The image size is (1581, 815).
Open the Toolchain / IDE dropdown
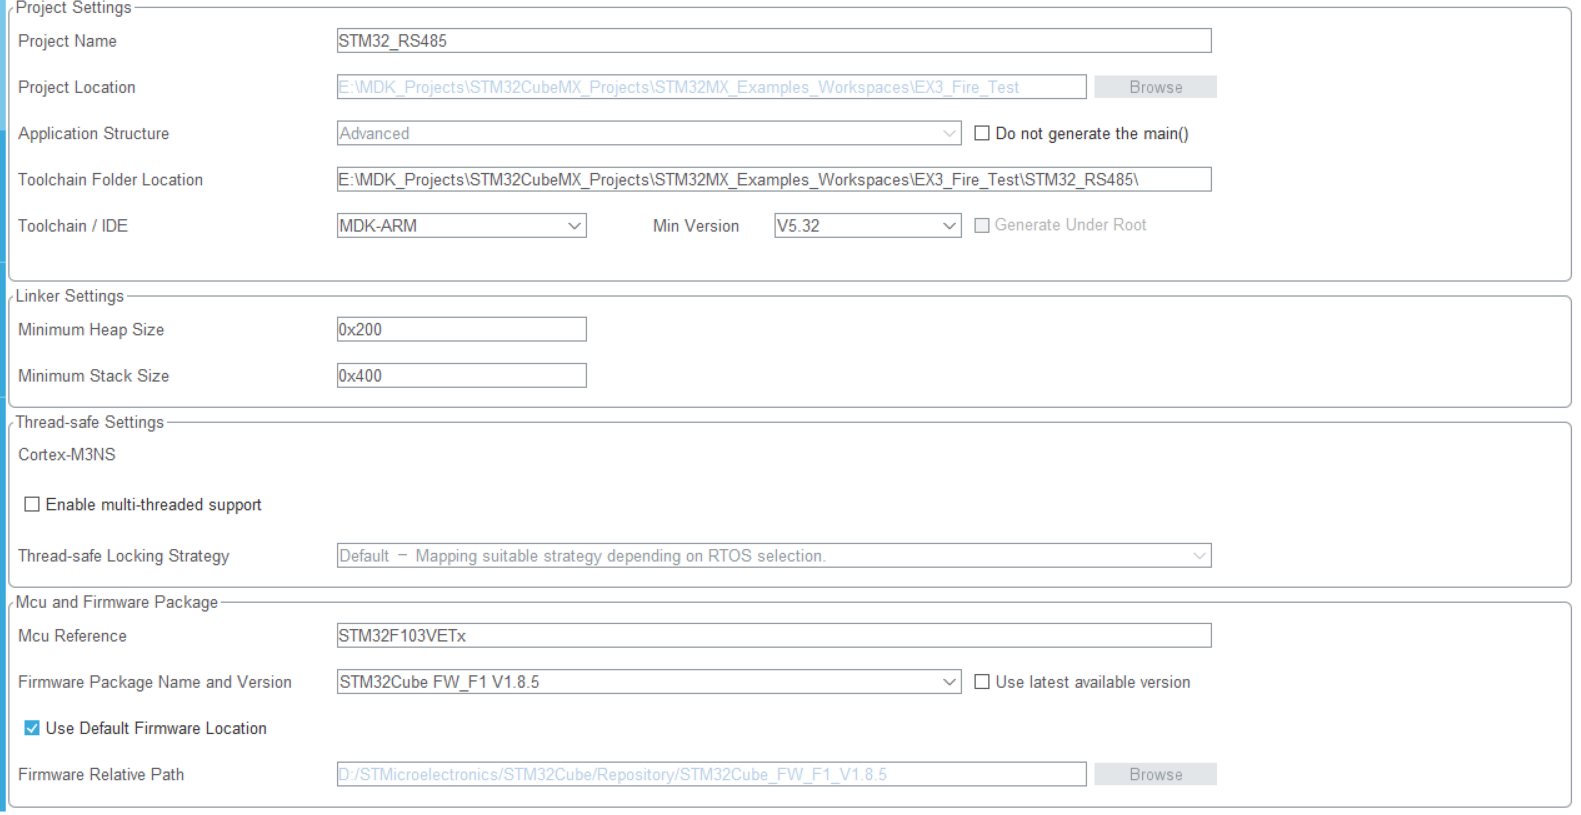click(x=461, y=226)
